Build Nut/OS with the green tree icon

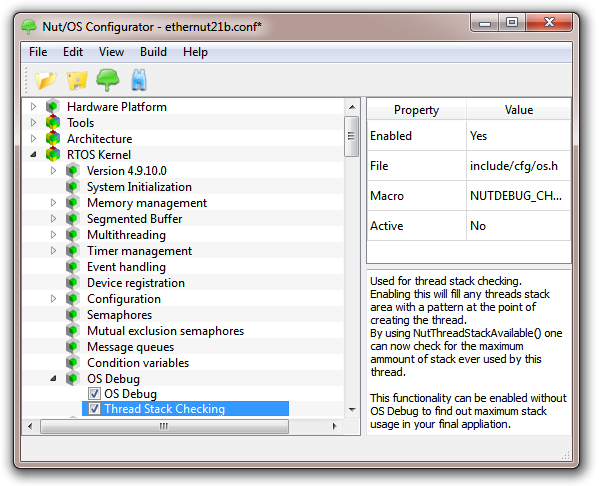pyautogui.click(x=108, y=80)
